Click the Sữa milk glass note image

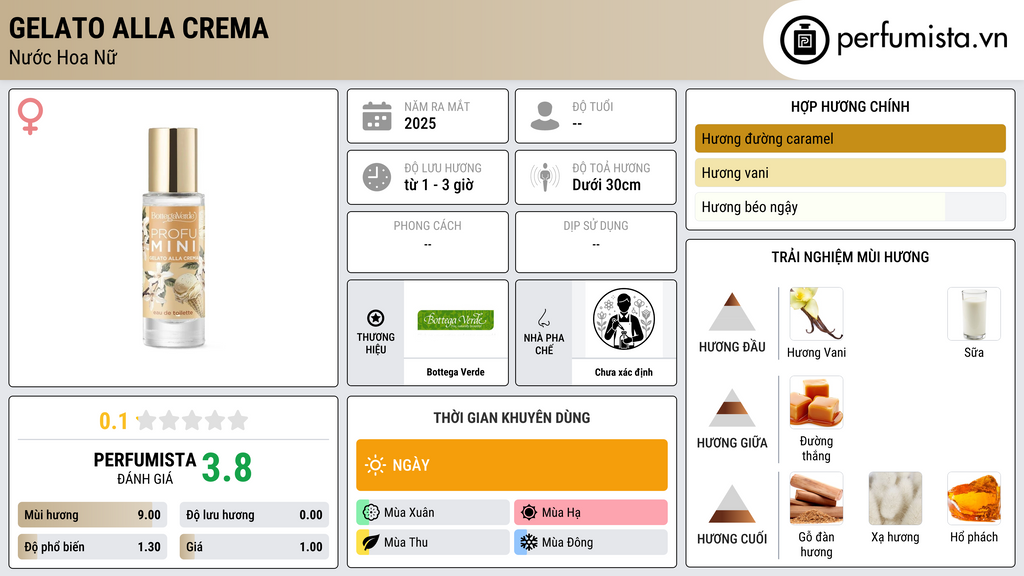(x=974, y=314)
